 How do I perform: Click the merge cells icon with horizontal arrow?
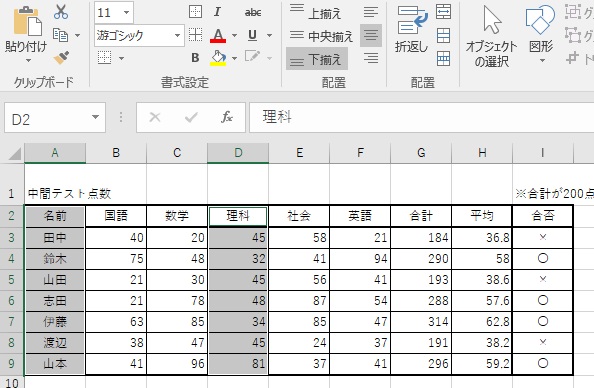pyautogui.click(x=443, y=12)
